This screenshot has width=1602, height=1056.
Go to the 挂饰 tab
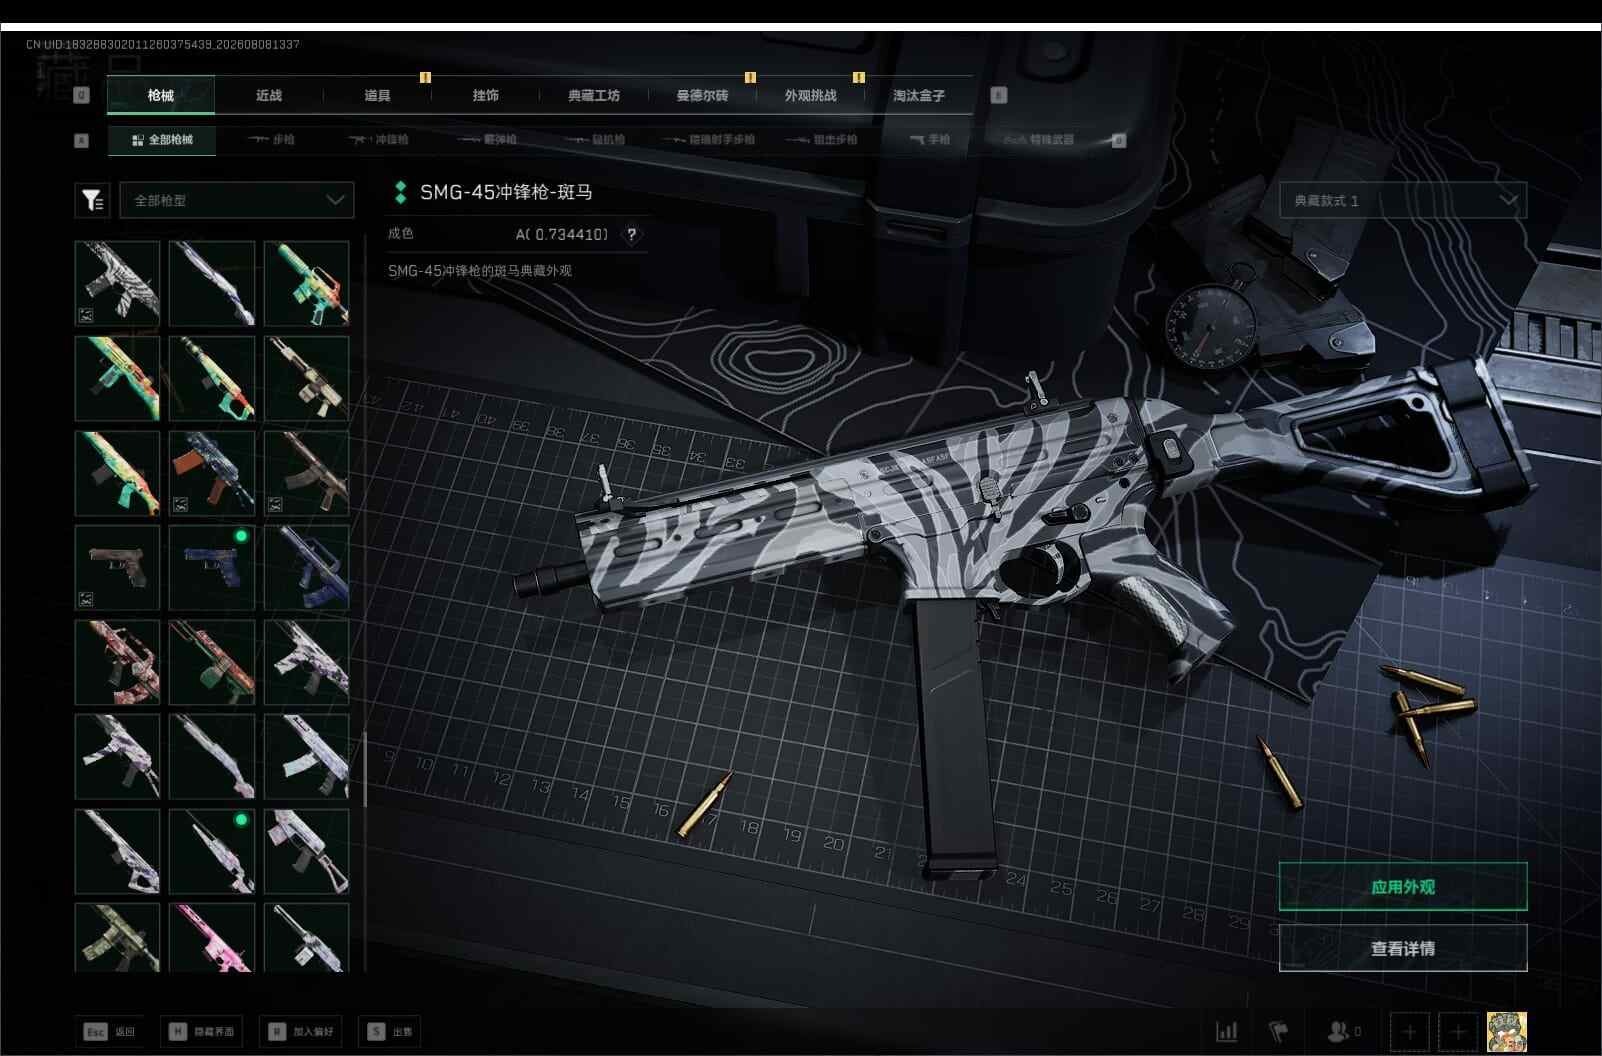(486, 95)
